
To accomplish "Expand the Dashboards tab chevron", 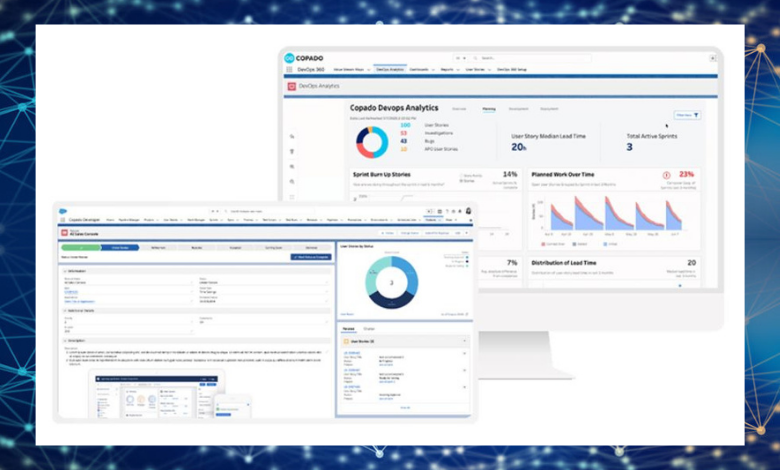I will click(433, 70).
